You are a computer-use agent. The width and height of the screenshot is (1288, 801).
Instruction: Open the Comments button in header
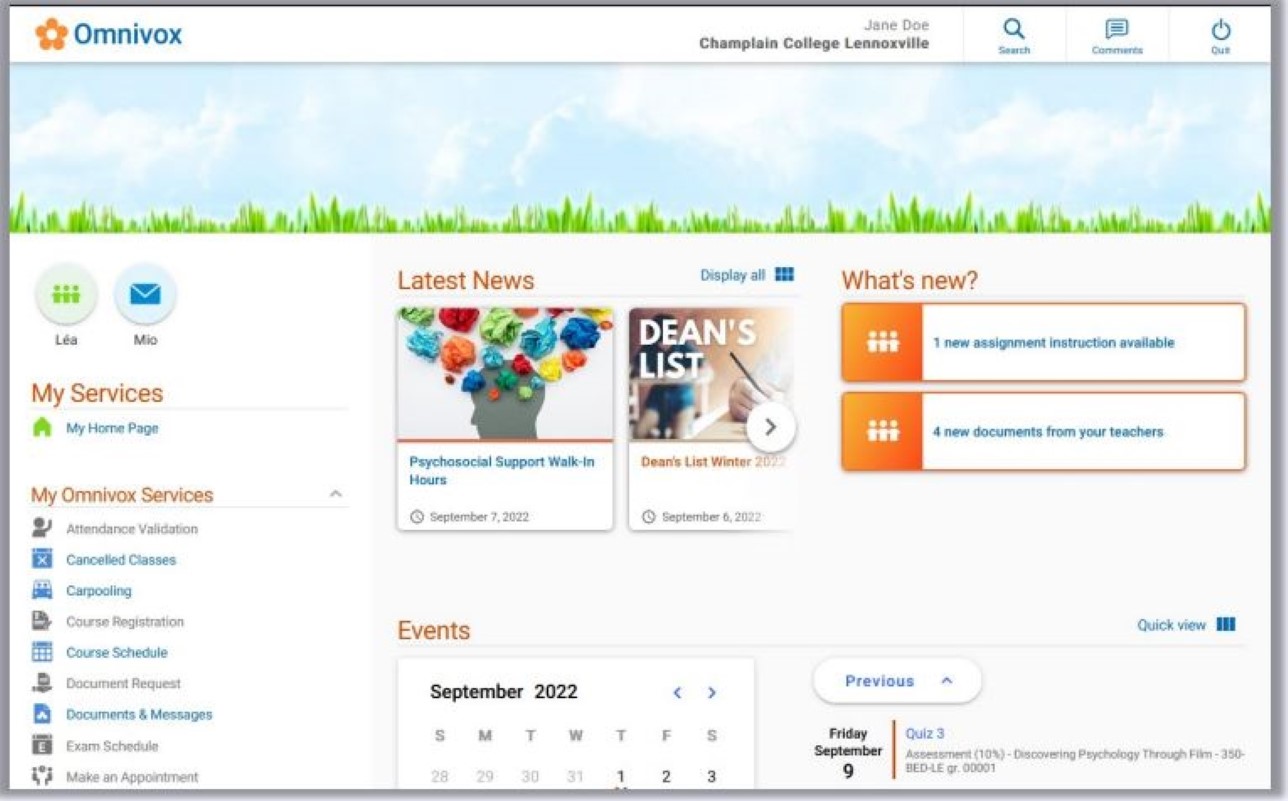[x=1117, y=36]
